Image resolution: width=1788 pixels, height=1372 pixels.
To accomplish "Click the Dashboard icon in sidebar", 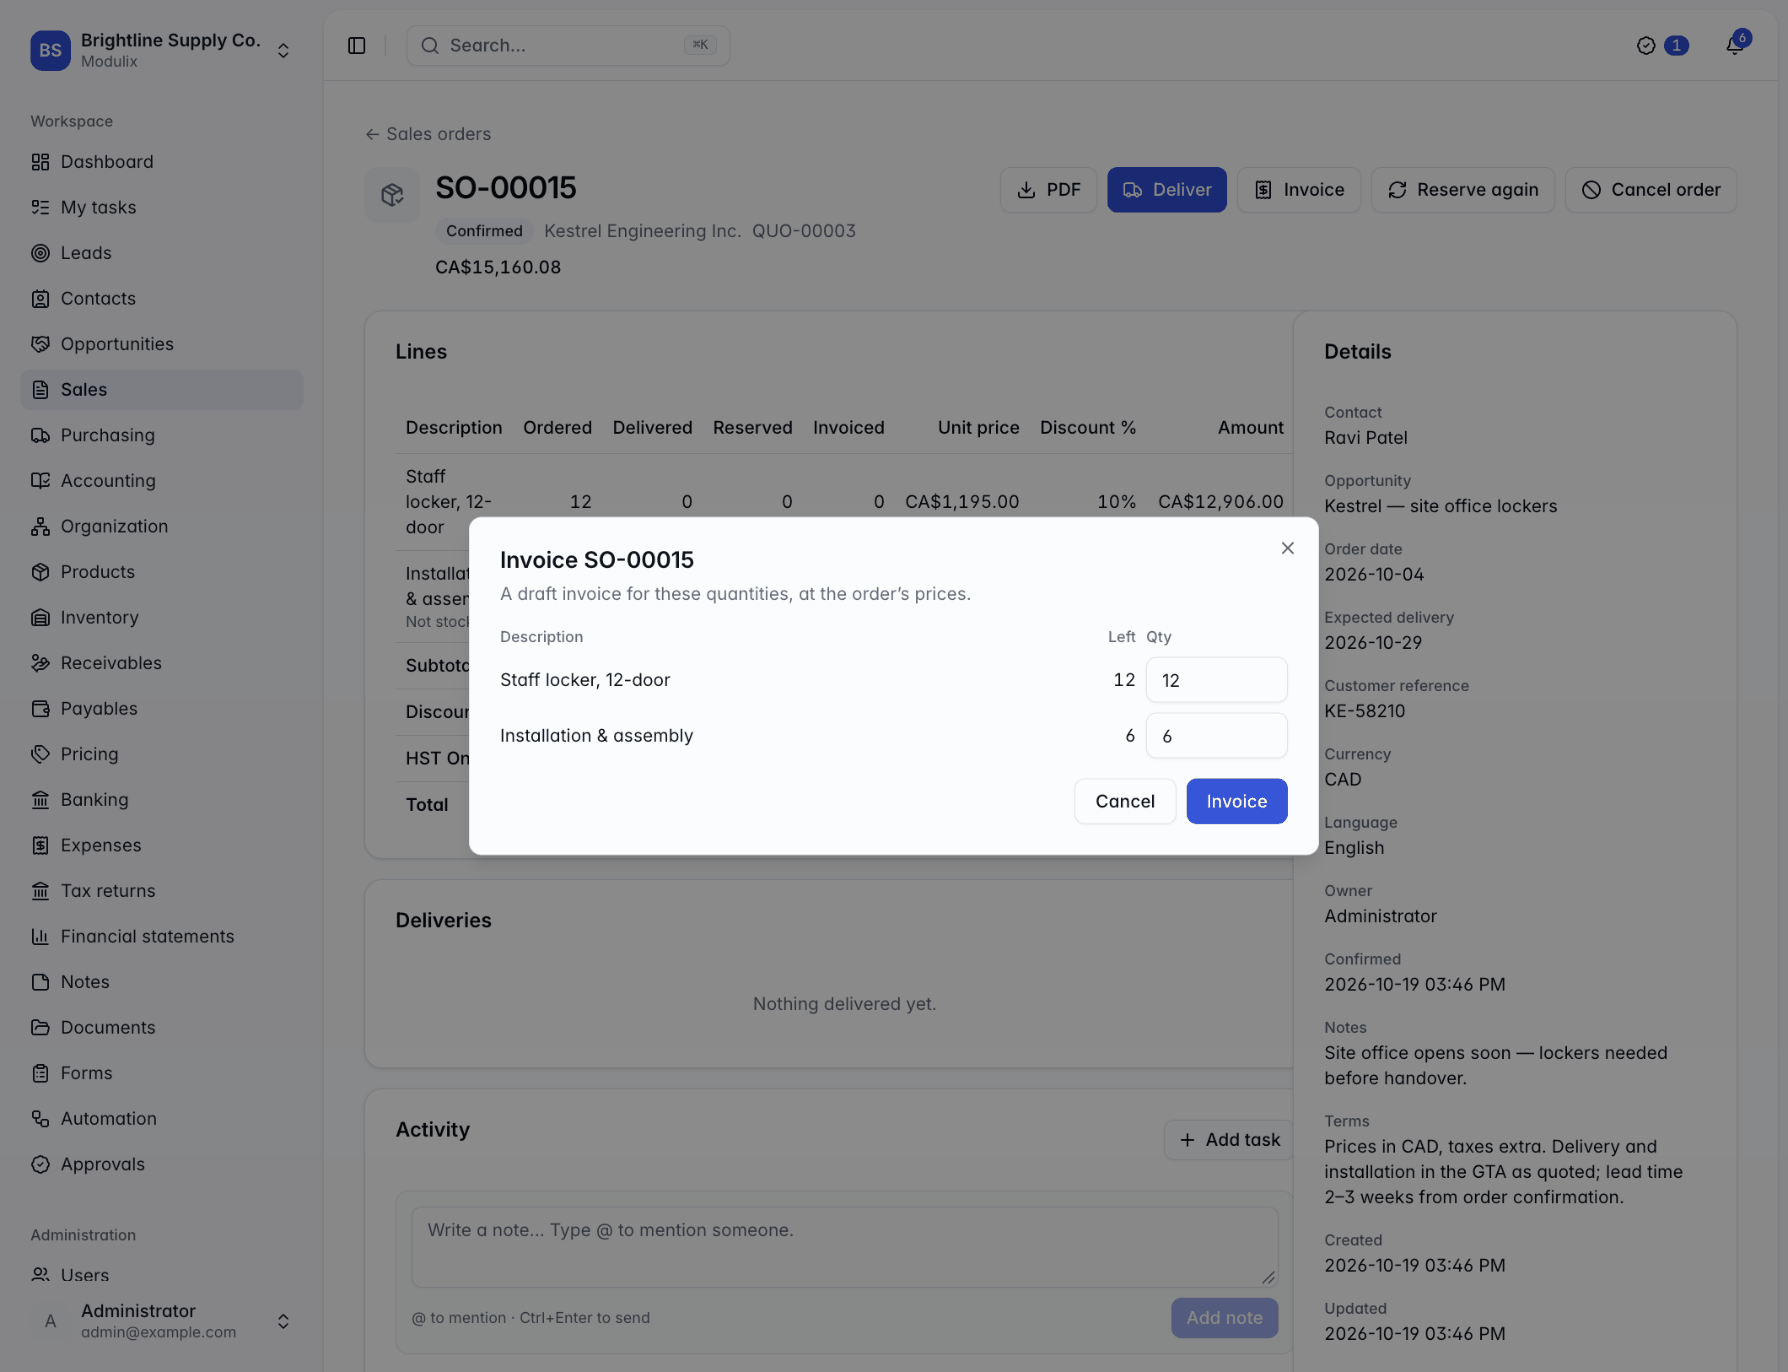I will click(40, 162).
